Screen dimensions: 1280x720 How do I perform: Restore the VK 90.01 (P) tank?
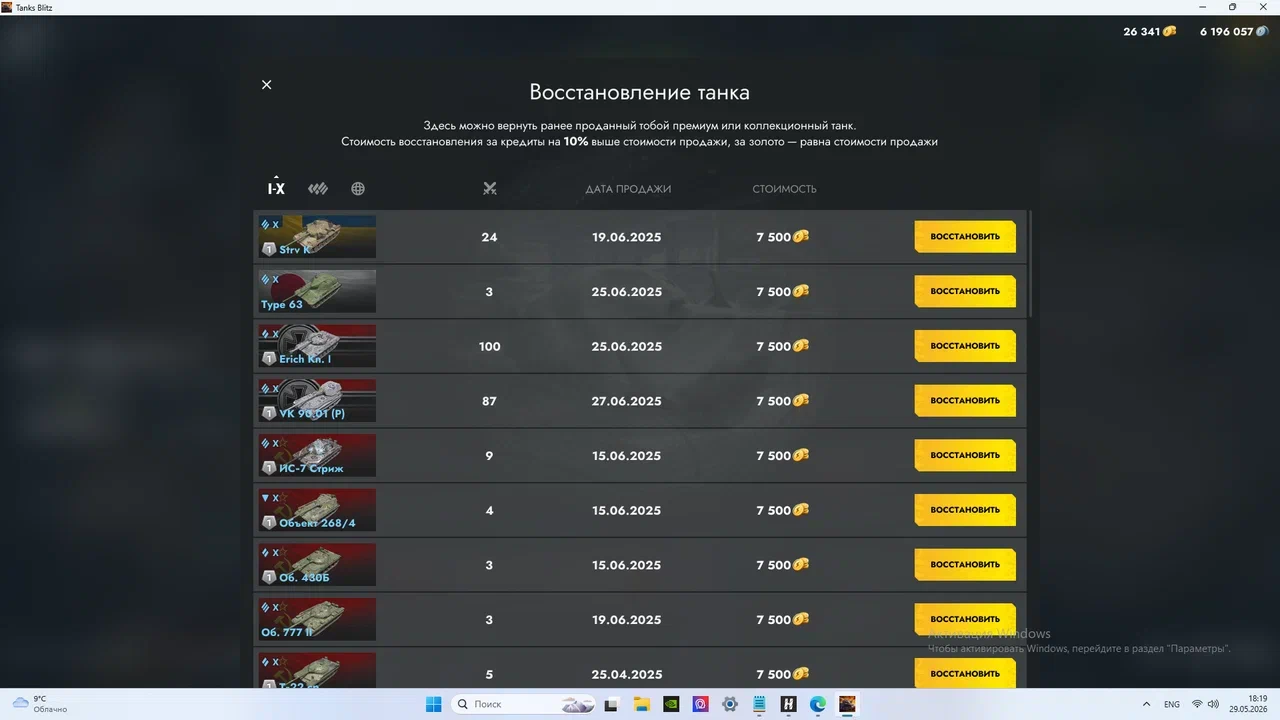click(965, 401)
